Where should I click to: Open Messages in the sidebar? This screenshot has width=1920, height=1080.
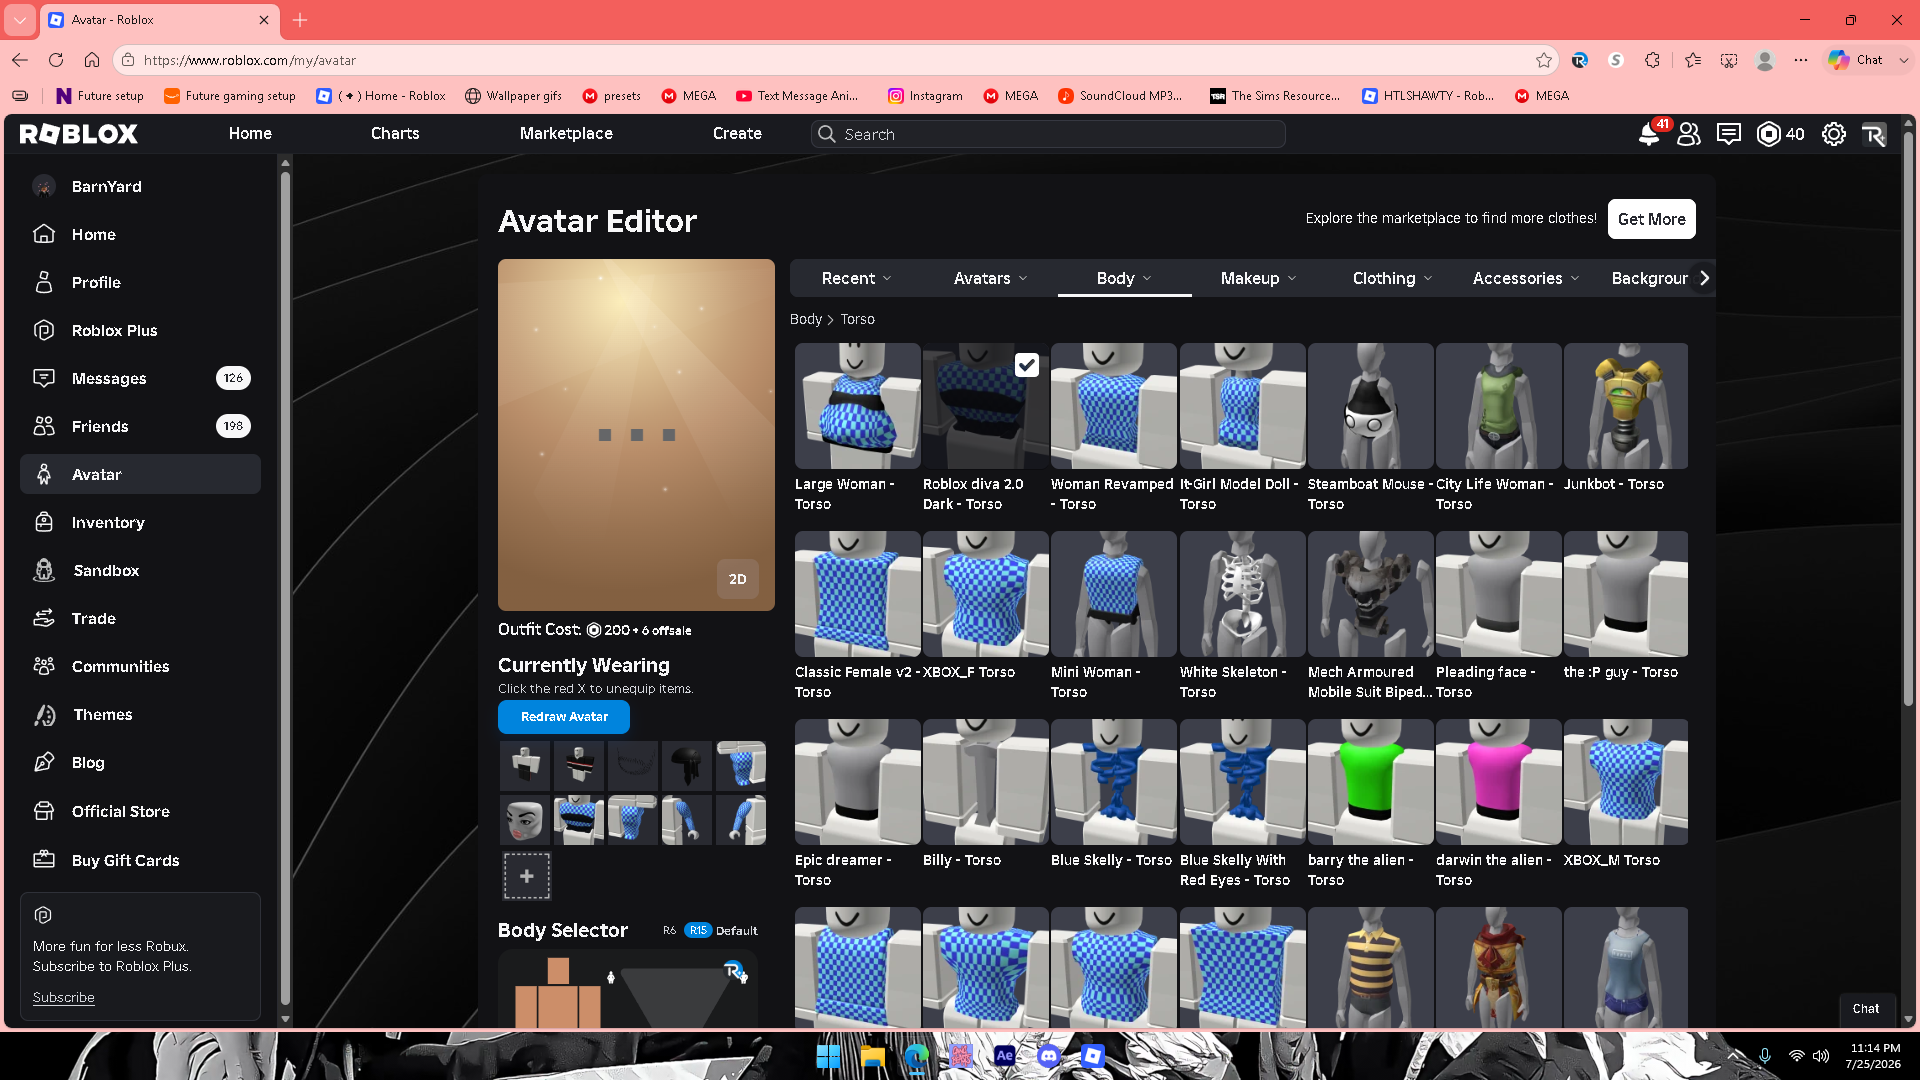140,378
